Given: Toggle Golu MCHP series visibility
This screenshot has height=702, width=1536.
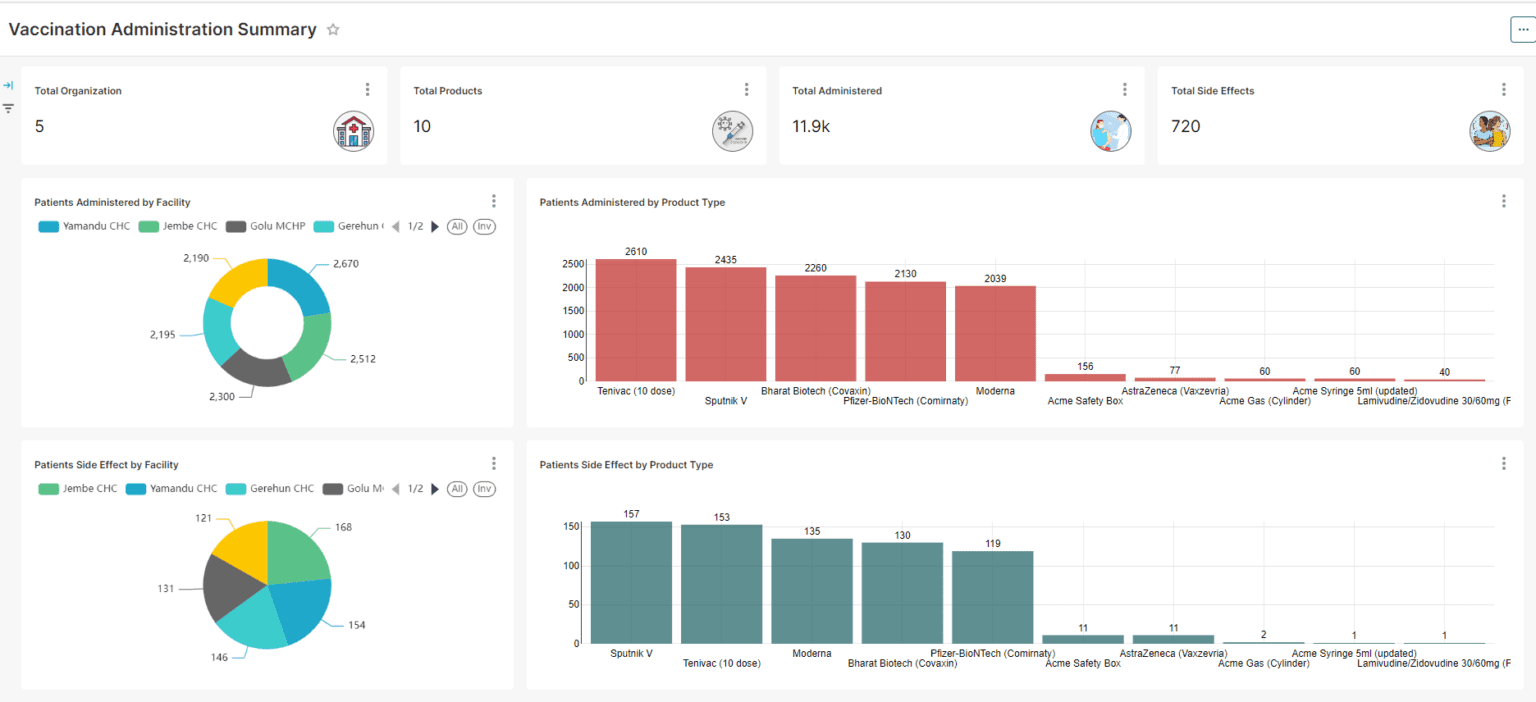Looking at the screenshot, I should (248, 226).
